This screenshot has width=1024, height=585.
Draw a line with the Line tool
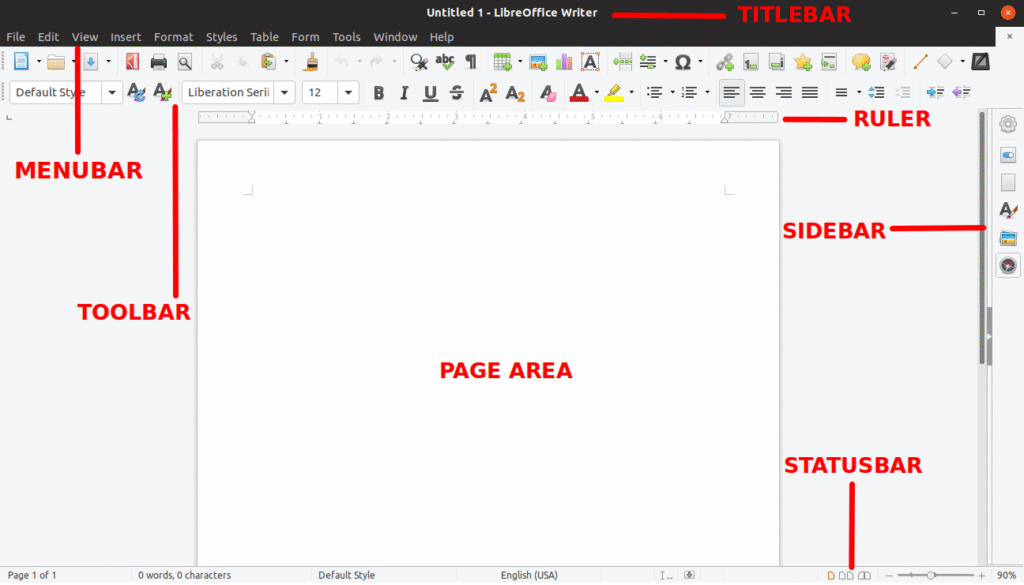tap(920, 62)
